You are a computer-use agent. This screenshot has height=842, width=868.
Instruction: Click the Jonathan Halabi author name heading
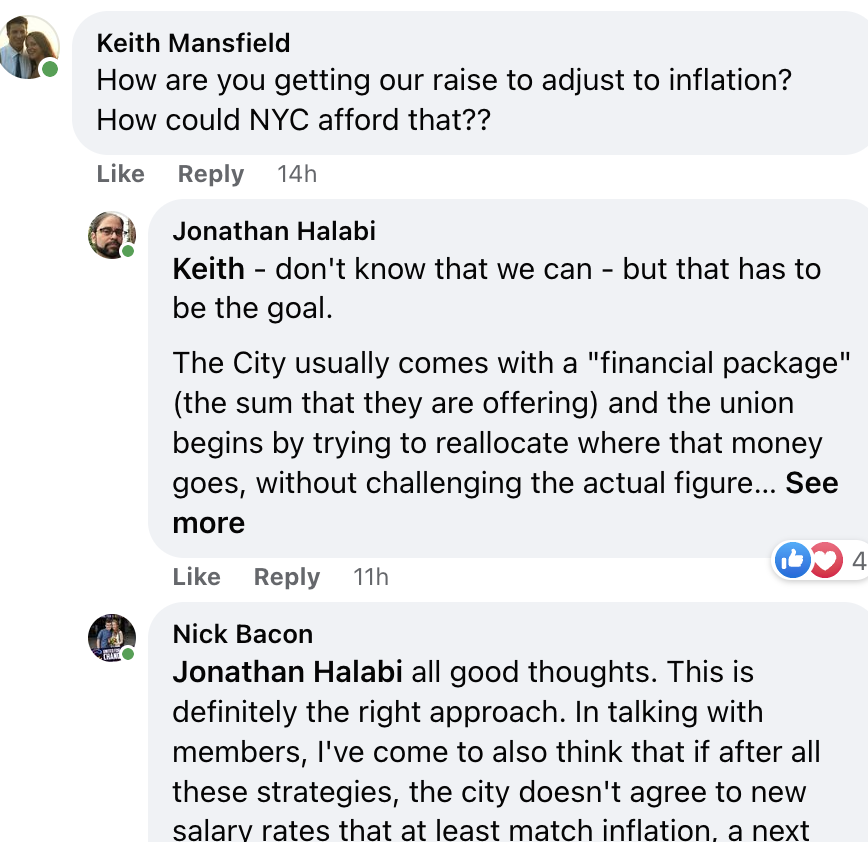pos(274,231)
